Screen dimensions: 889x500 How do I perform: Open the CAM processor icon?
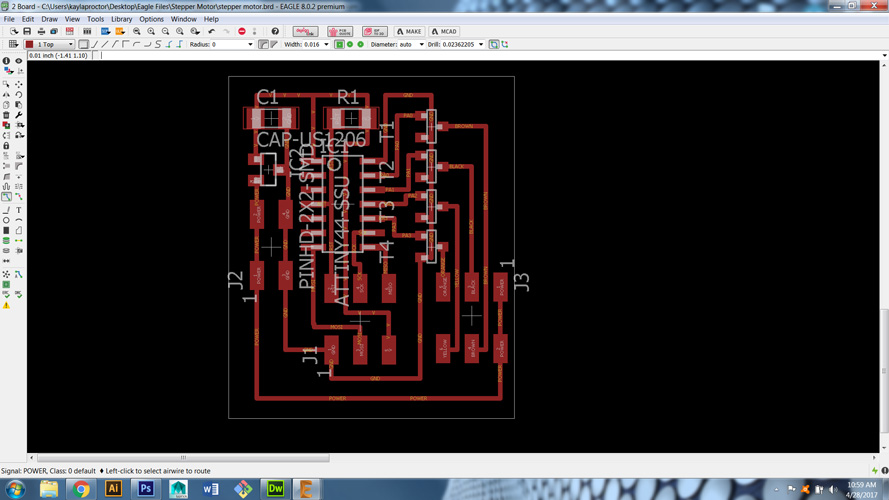(54, 32)
